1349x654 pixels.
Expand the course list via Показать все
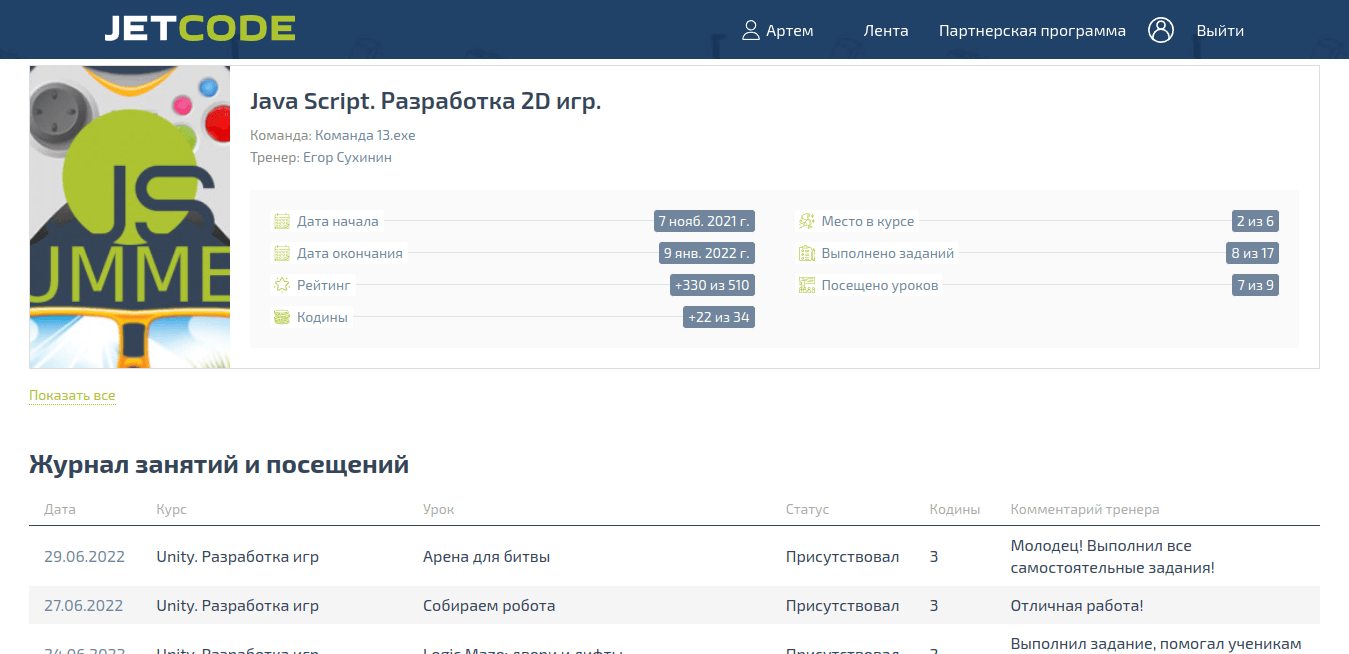pyautogui.click(x=71, y=395)
